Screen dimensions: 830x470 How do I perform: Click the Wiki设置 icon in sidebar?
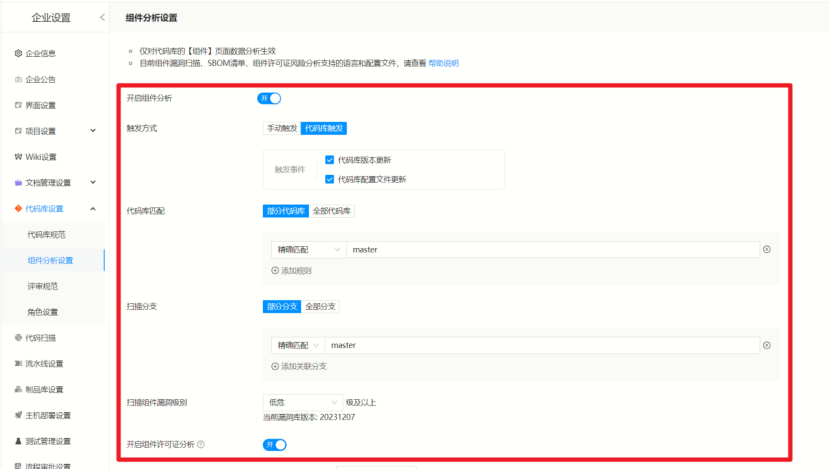(18, 157)
